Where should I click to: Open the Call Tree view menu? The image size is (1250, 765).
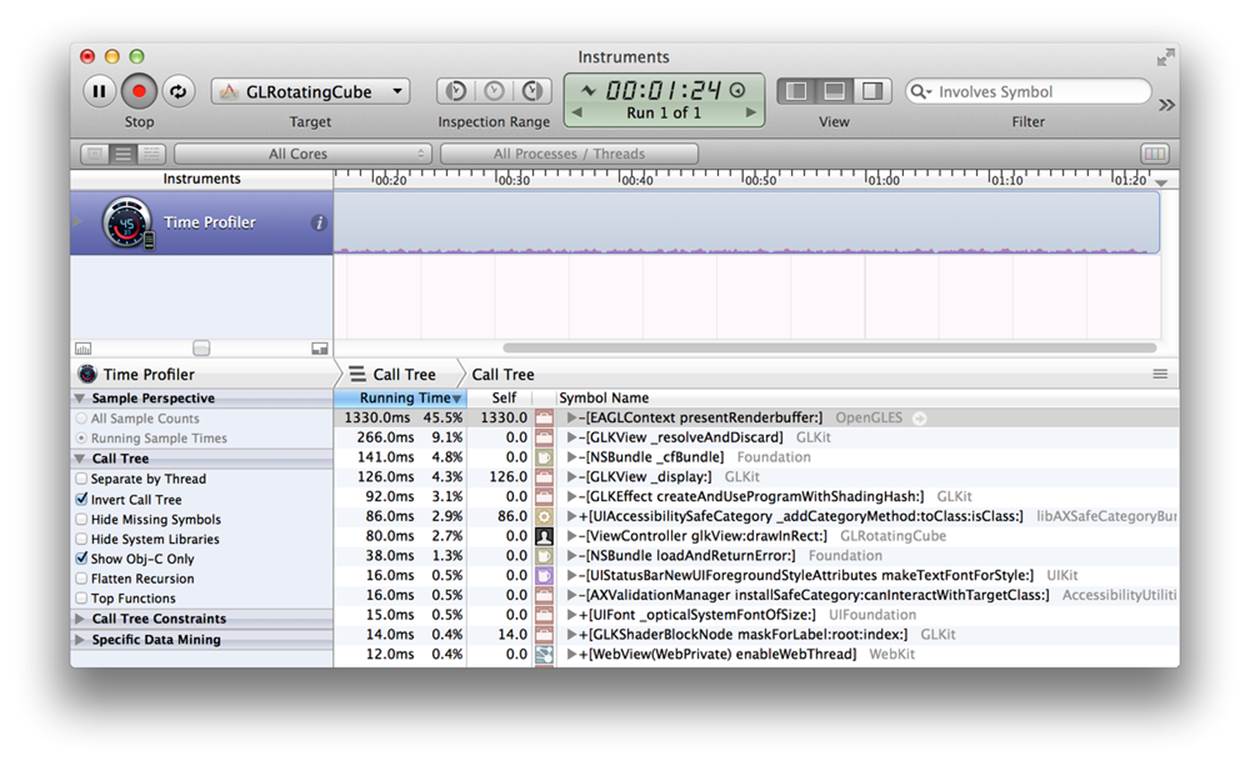point(393,374)
